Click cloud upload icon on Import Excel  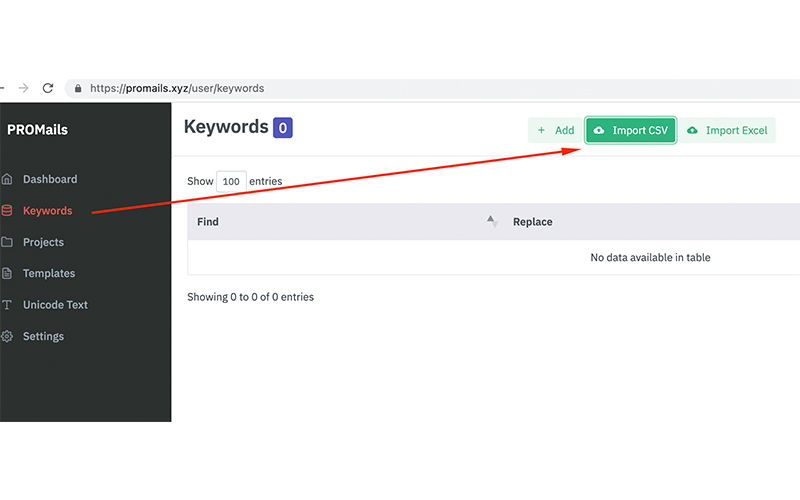click(x=692, y=131)
